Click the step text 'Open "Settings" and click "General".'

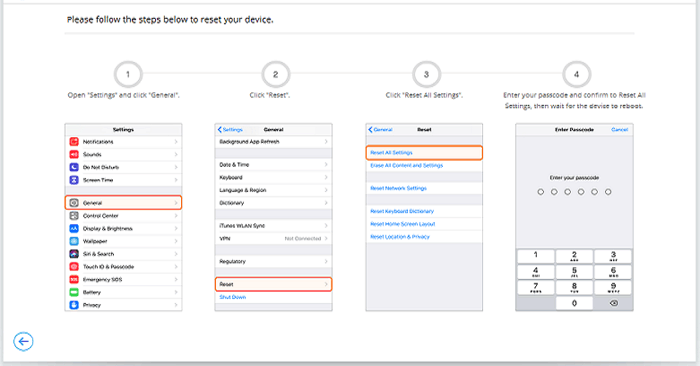tap(124, 95)
